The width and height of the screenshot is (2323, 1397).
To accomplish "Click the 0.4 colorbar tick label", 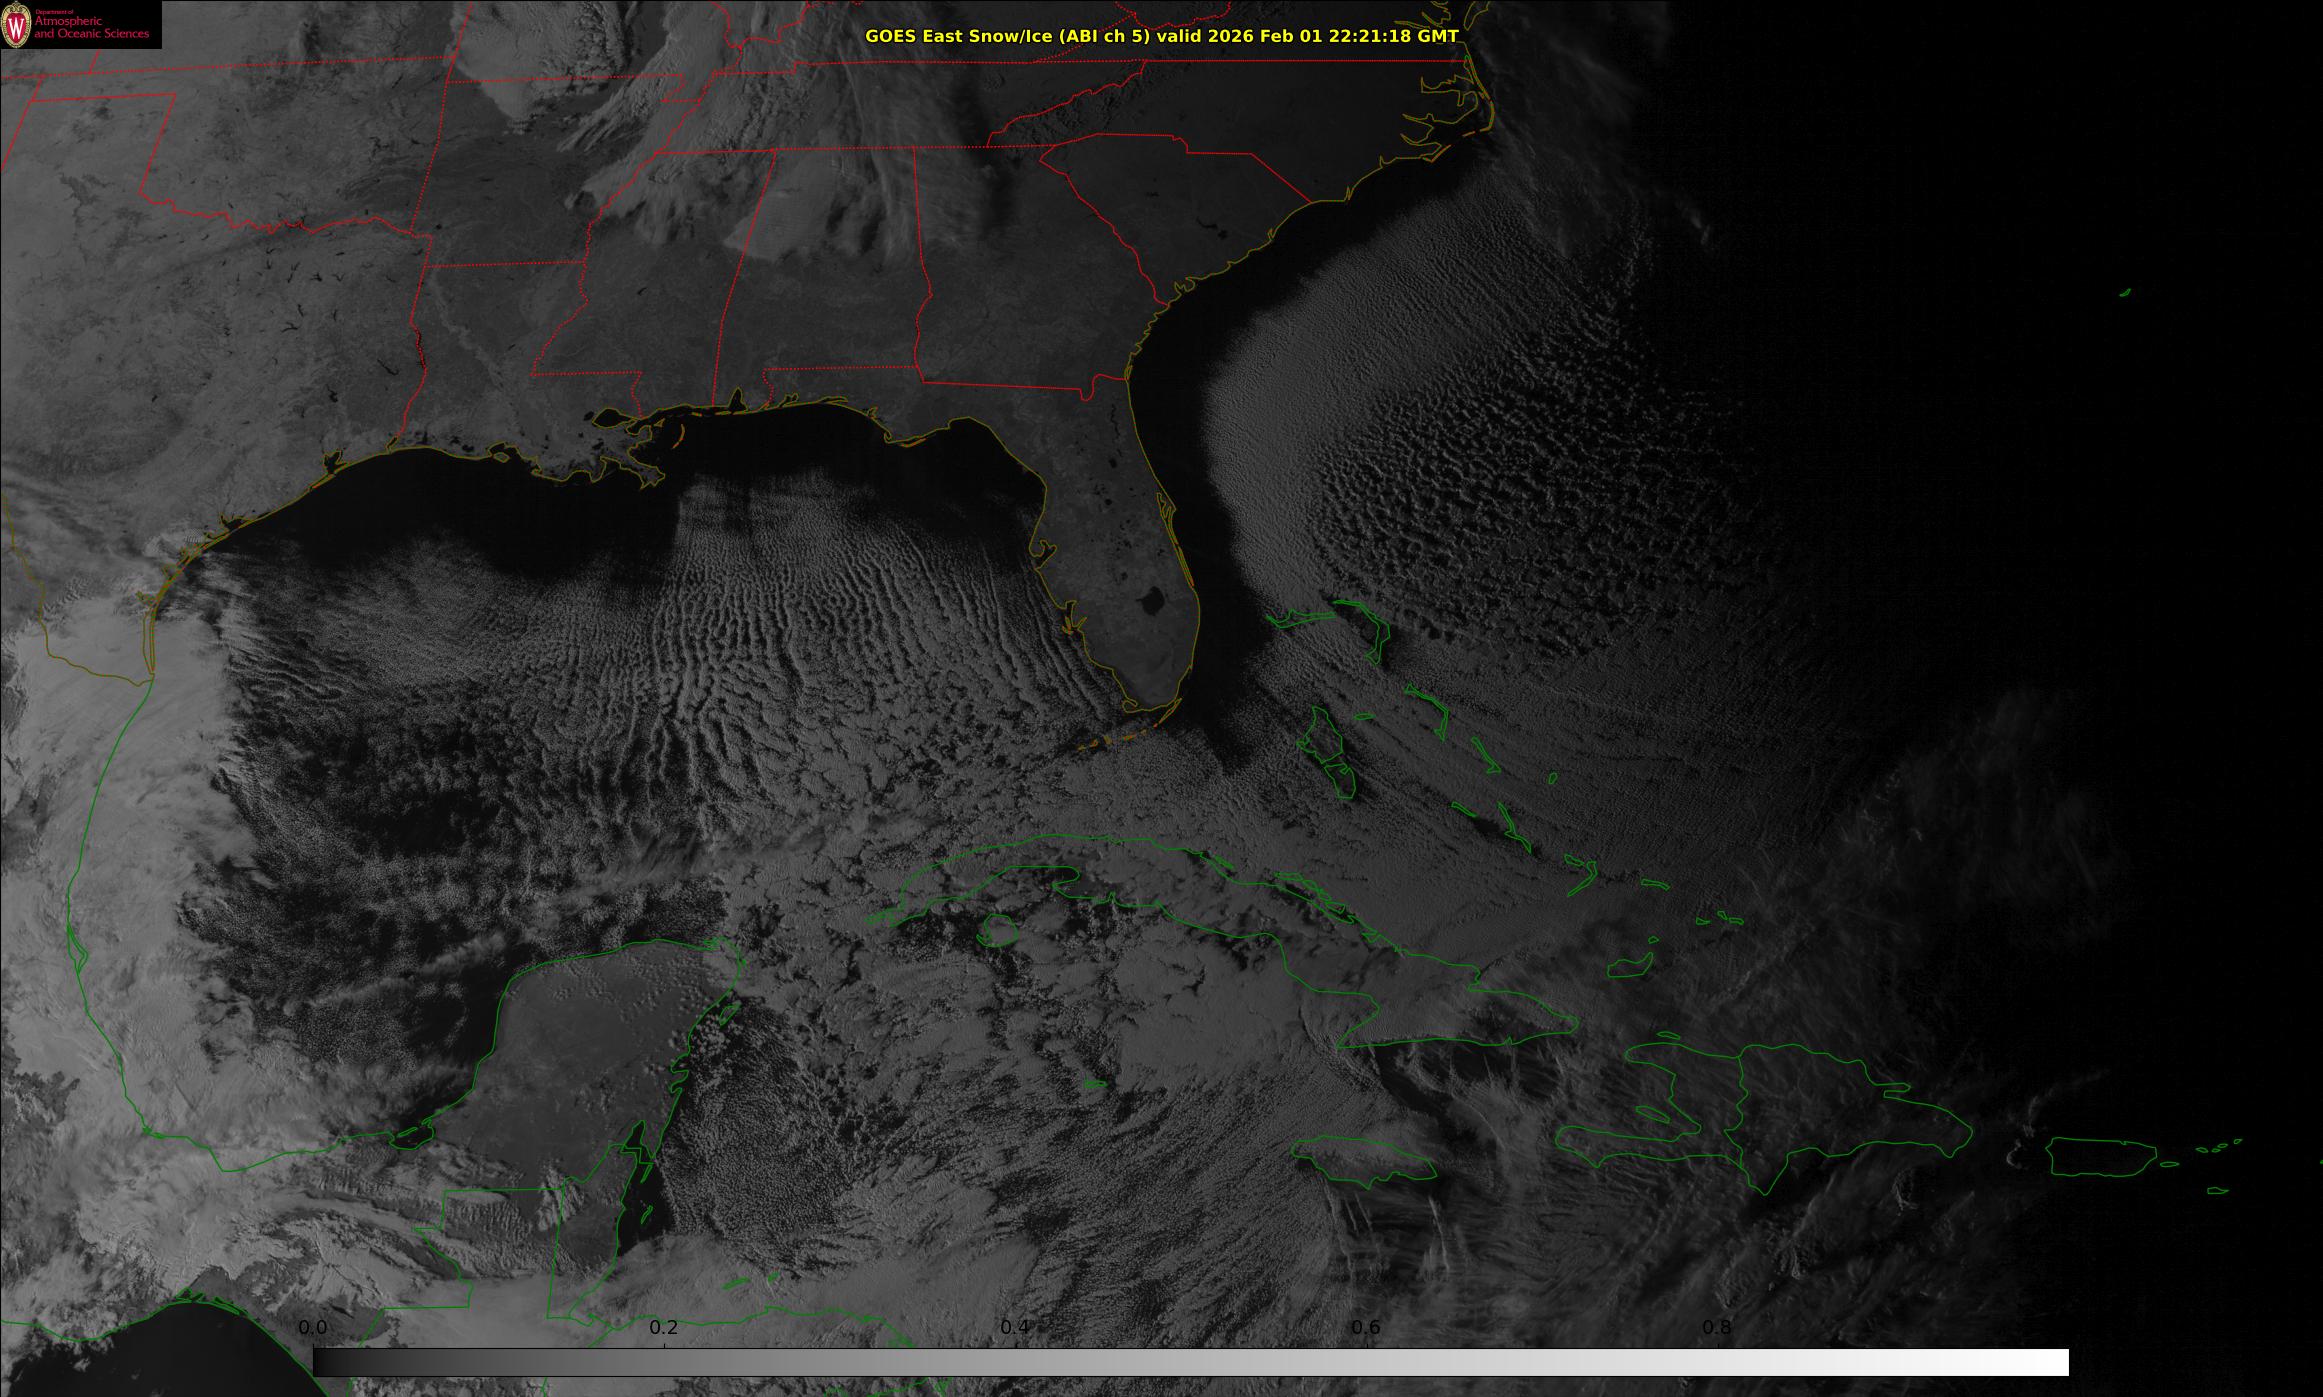I will click(1015, 1328).
